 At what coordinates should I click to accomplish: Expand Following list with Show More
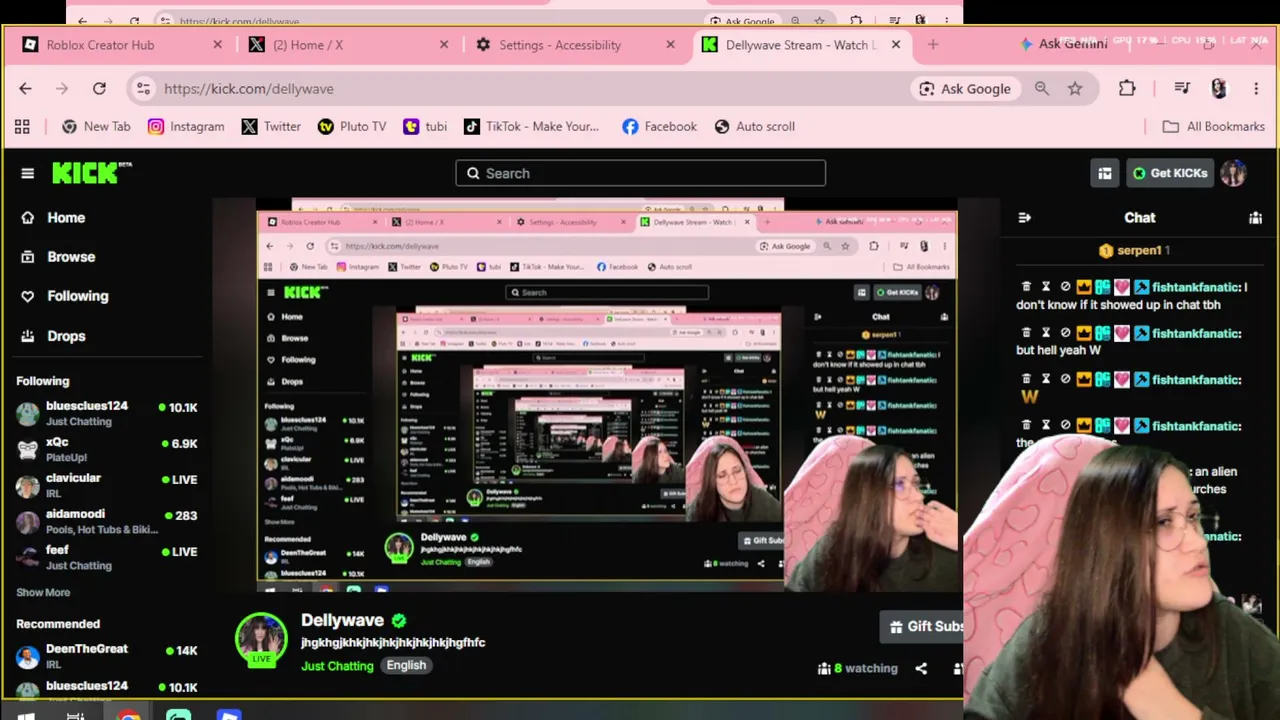(43, 592)
